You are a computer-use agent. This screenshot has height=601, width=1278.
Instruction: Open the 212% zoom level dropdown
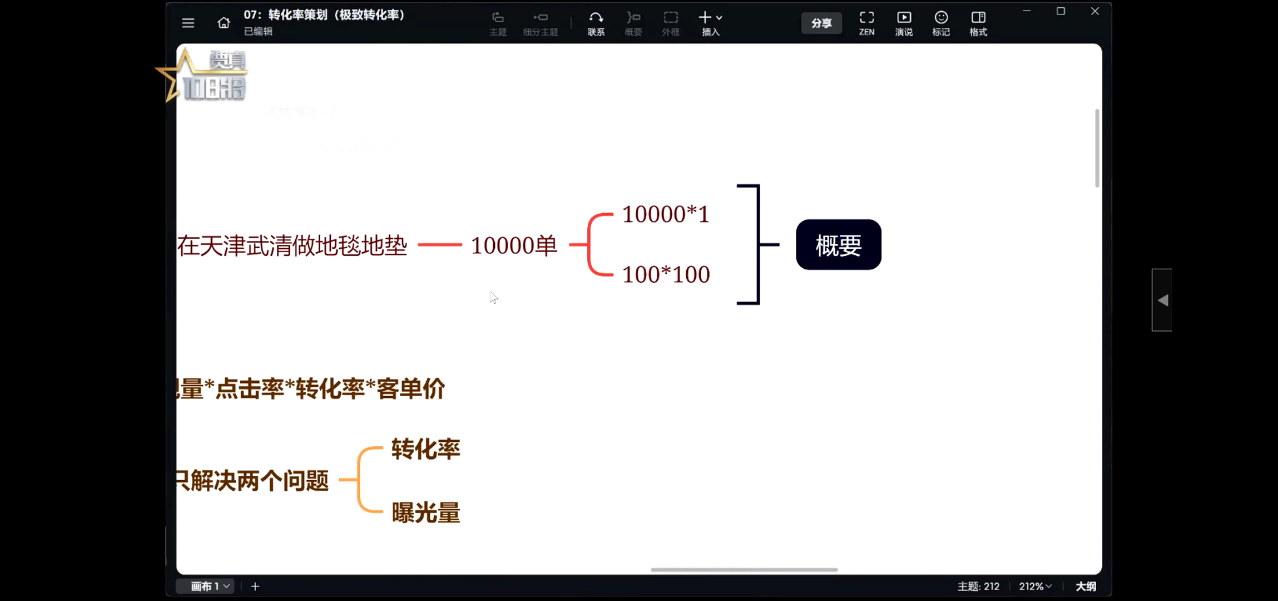point(1034,587)
